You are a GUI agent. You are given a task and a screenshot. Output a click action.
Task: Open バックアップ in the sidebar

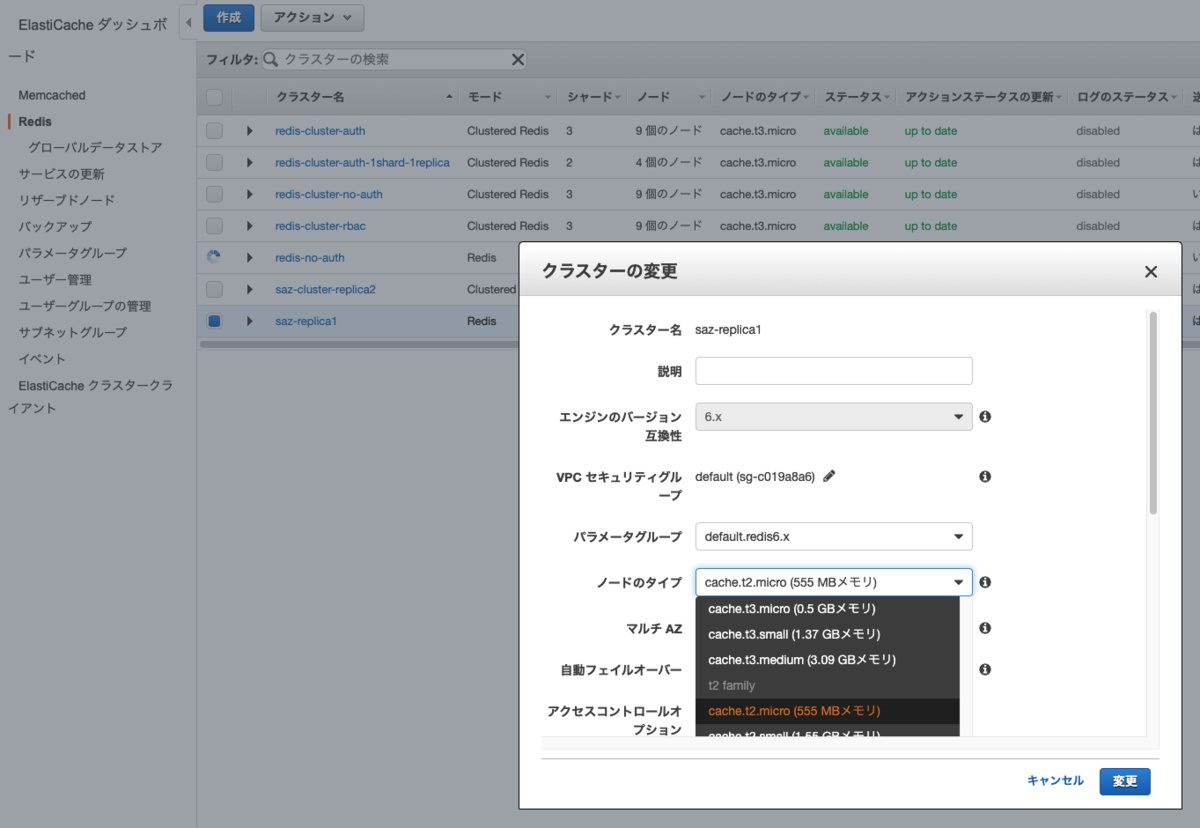pos(55,227)
